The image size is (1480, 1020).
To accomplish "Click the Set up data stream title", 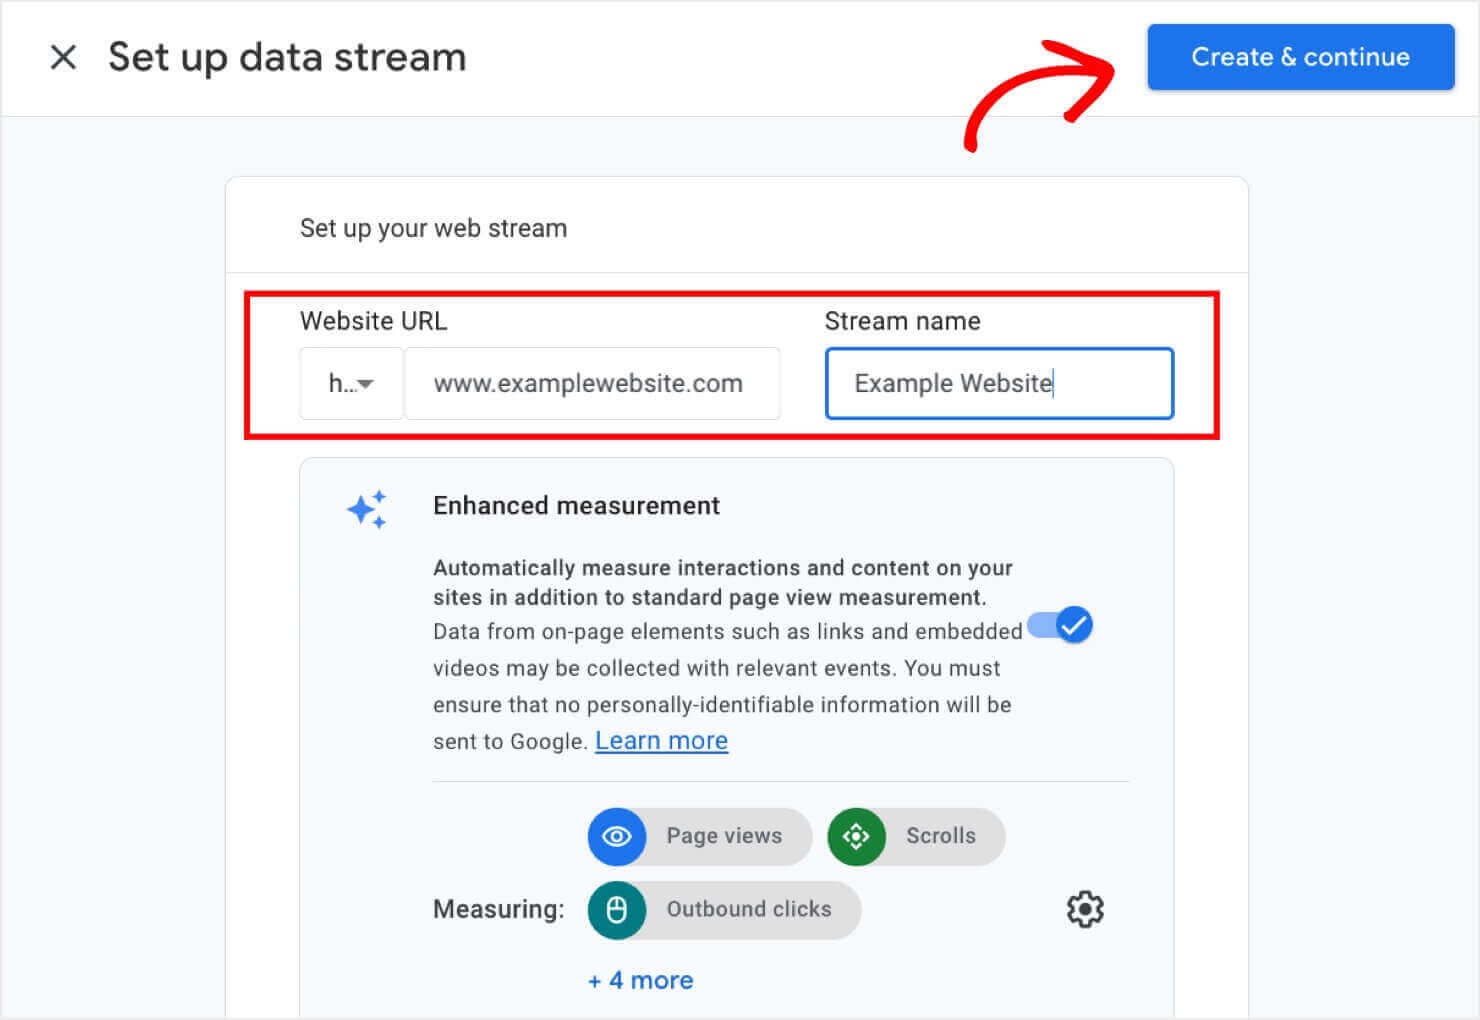I will click(x=287, y=57).
